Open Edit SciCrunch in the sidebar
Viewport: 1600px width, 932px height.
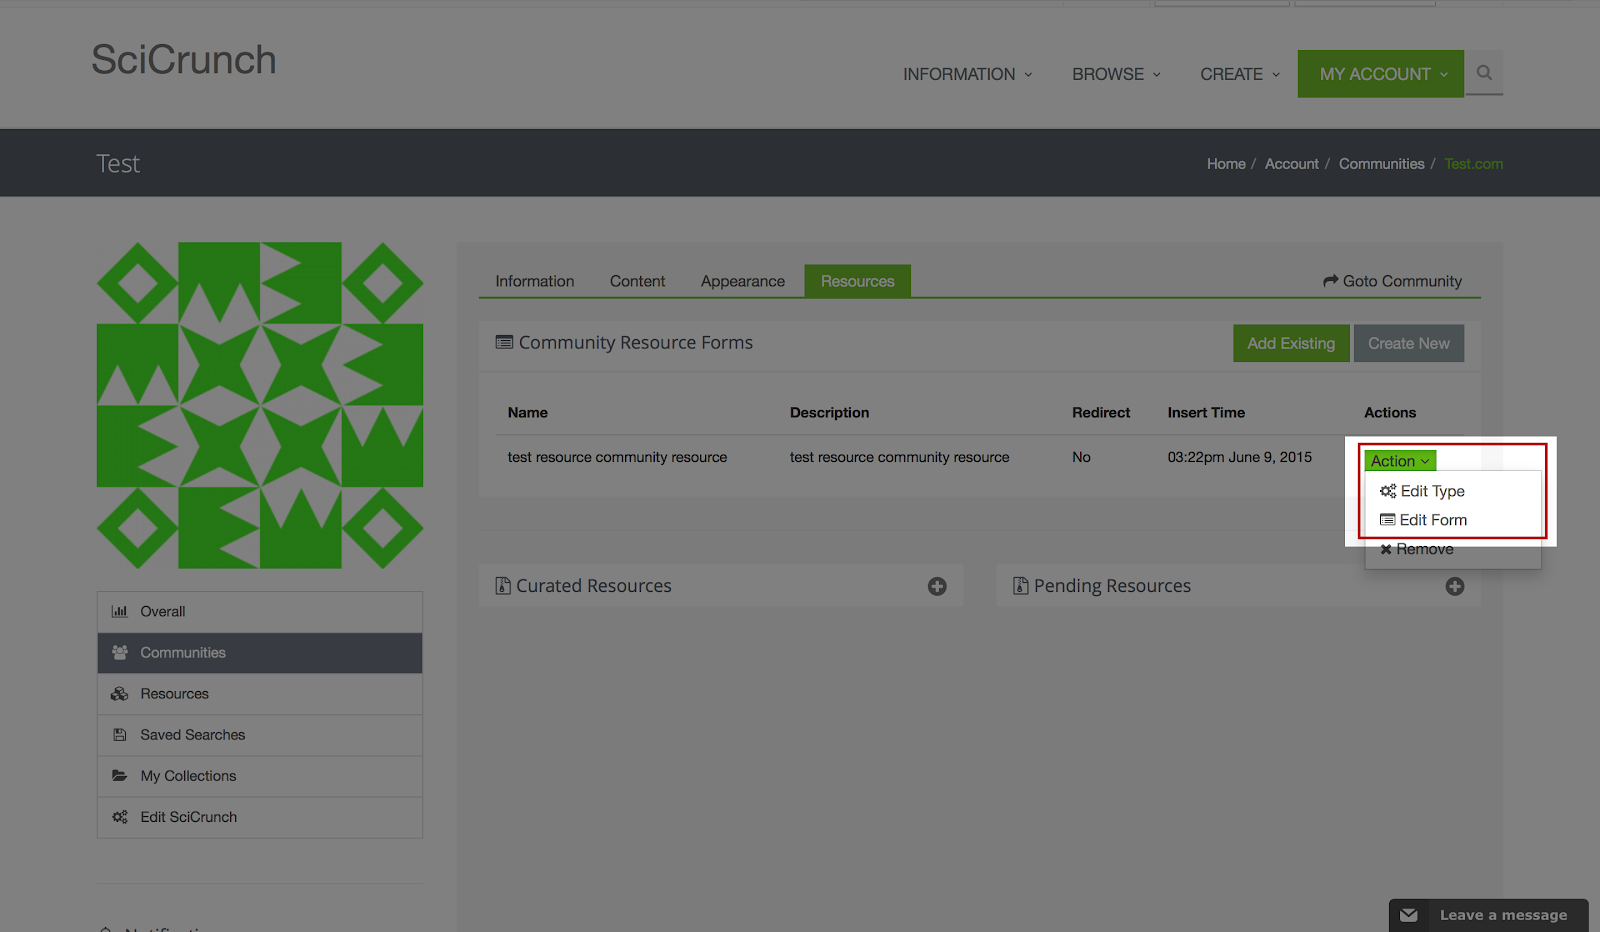260,817
